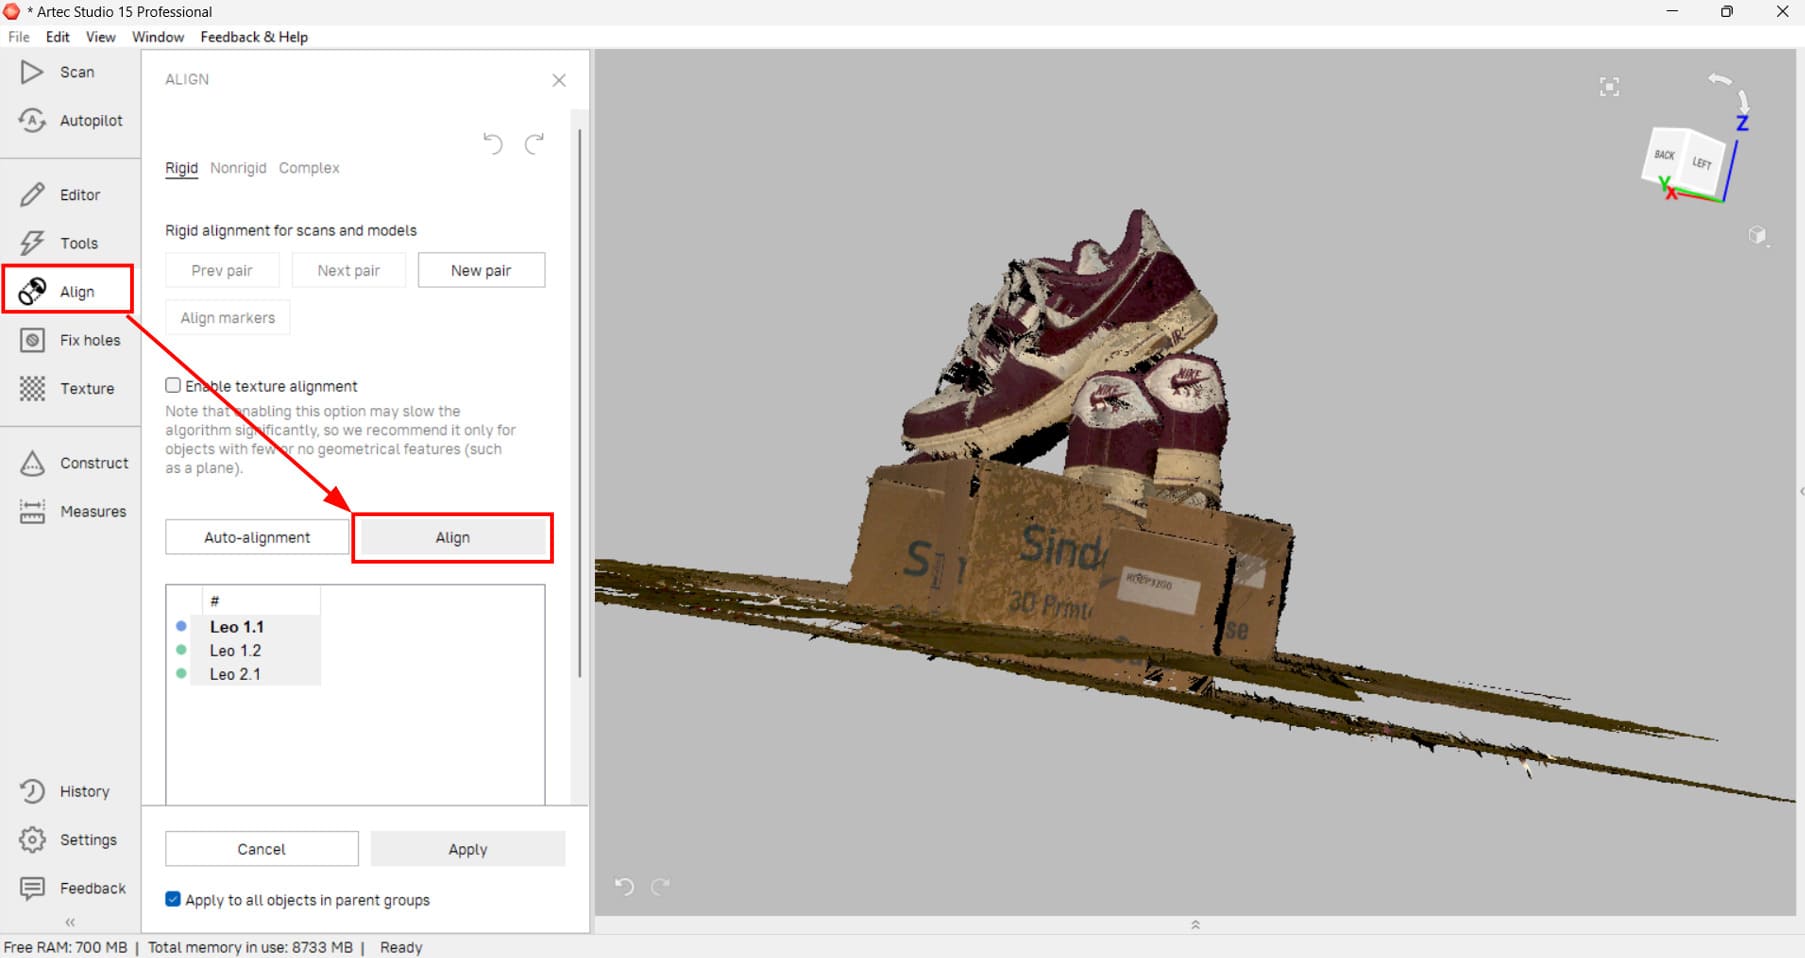1805x958 pixels.
Task: Click the Total memory in use status text
Action: click(250, 947)
